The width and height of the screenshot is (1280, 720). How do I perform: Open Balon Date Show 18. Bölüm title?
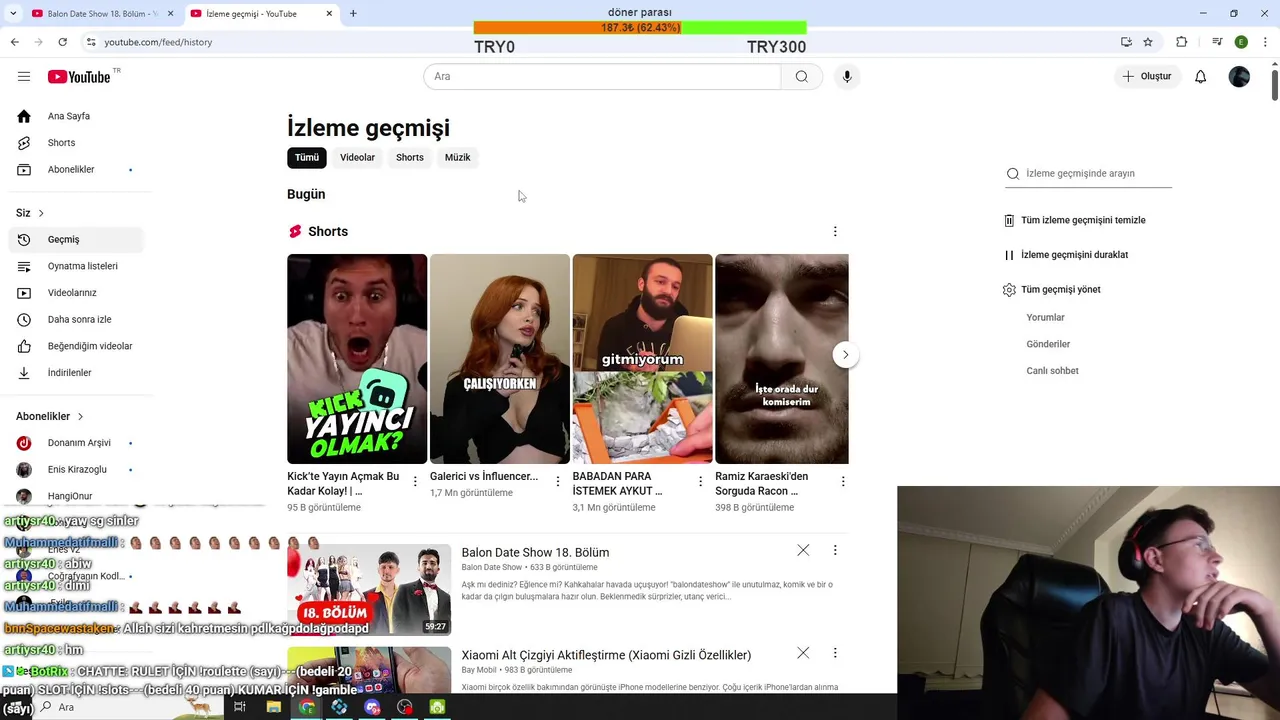click(535, 553)
